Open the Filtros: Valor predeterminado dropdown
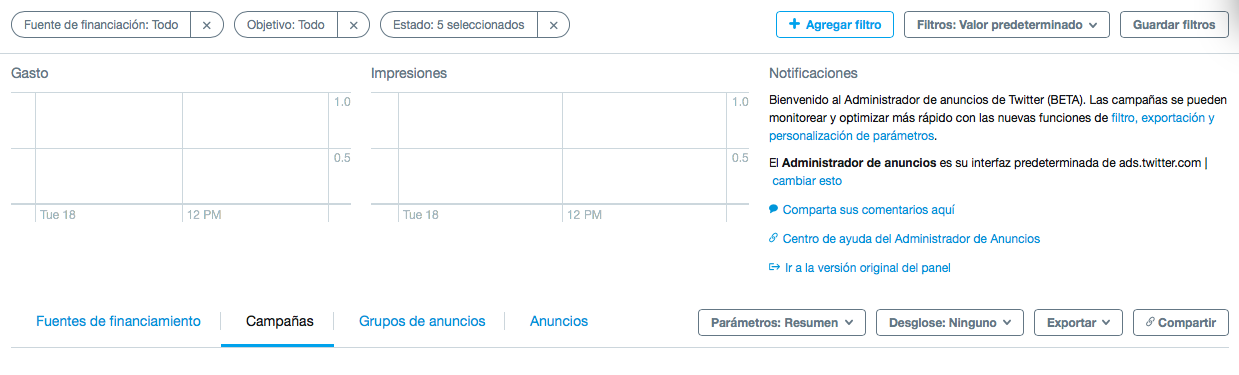 click(1007, 25)
